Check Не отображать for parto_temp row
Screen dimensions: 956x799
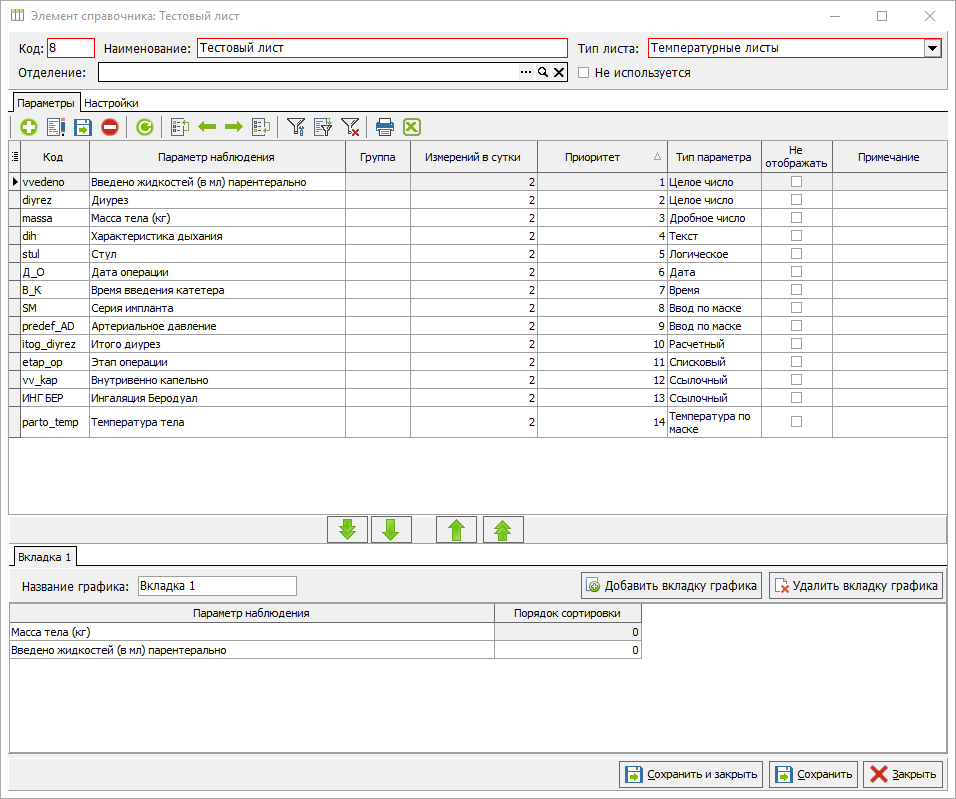(796, 421)
